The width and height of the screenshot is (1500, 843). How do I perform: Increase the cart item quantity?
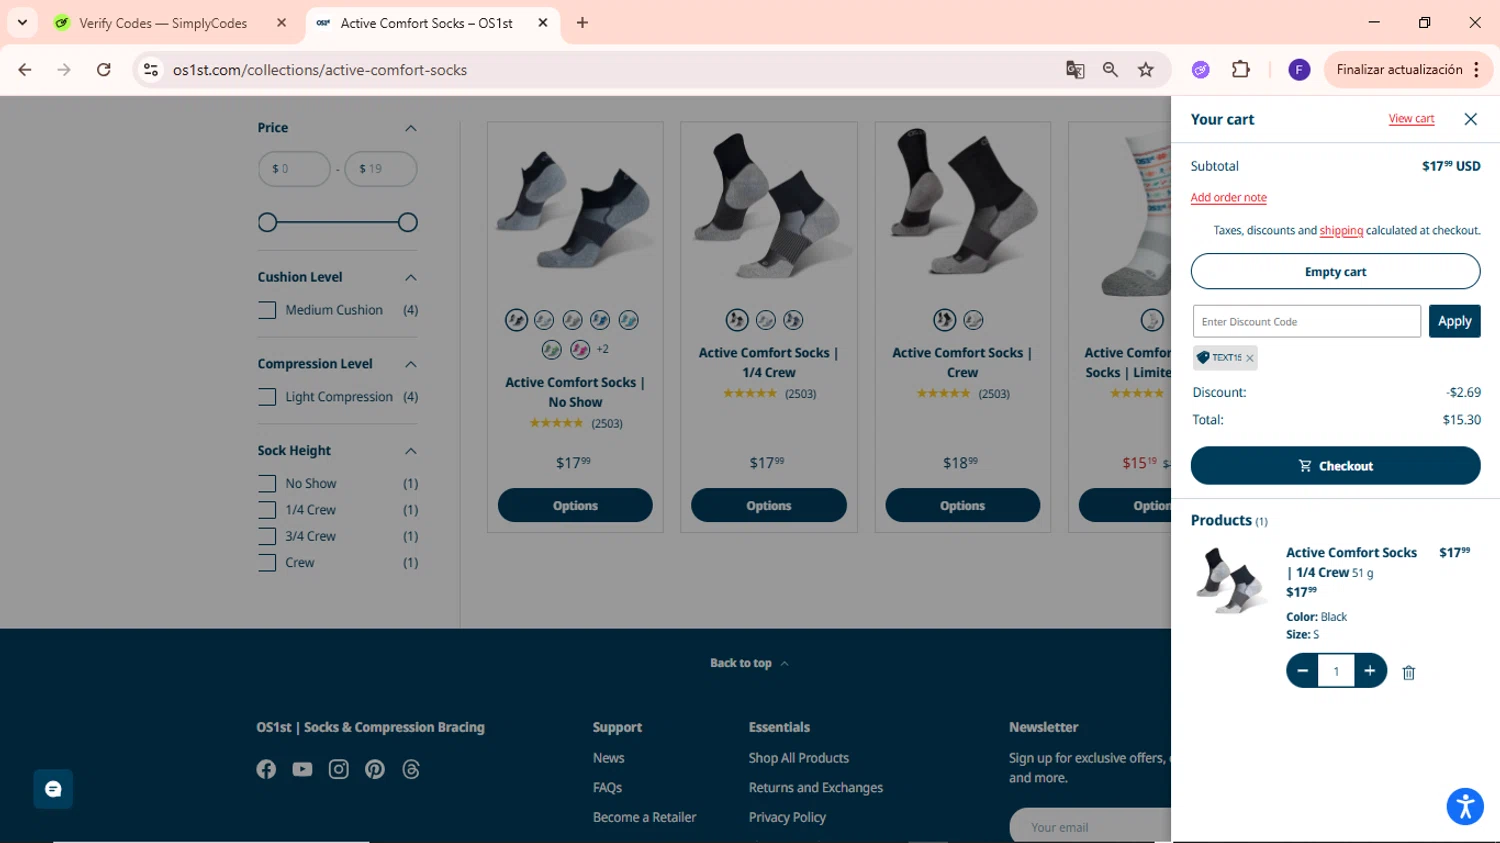tap(1370, 671)
